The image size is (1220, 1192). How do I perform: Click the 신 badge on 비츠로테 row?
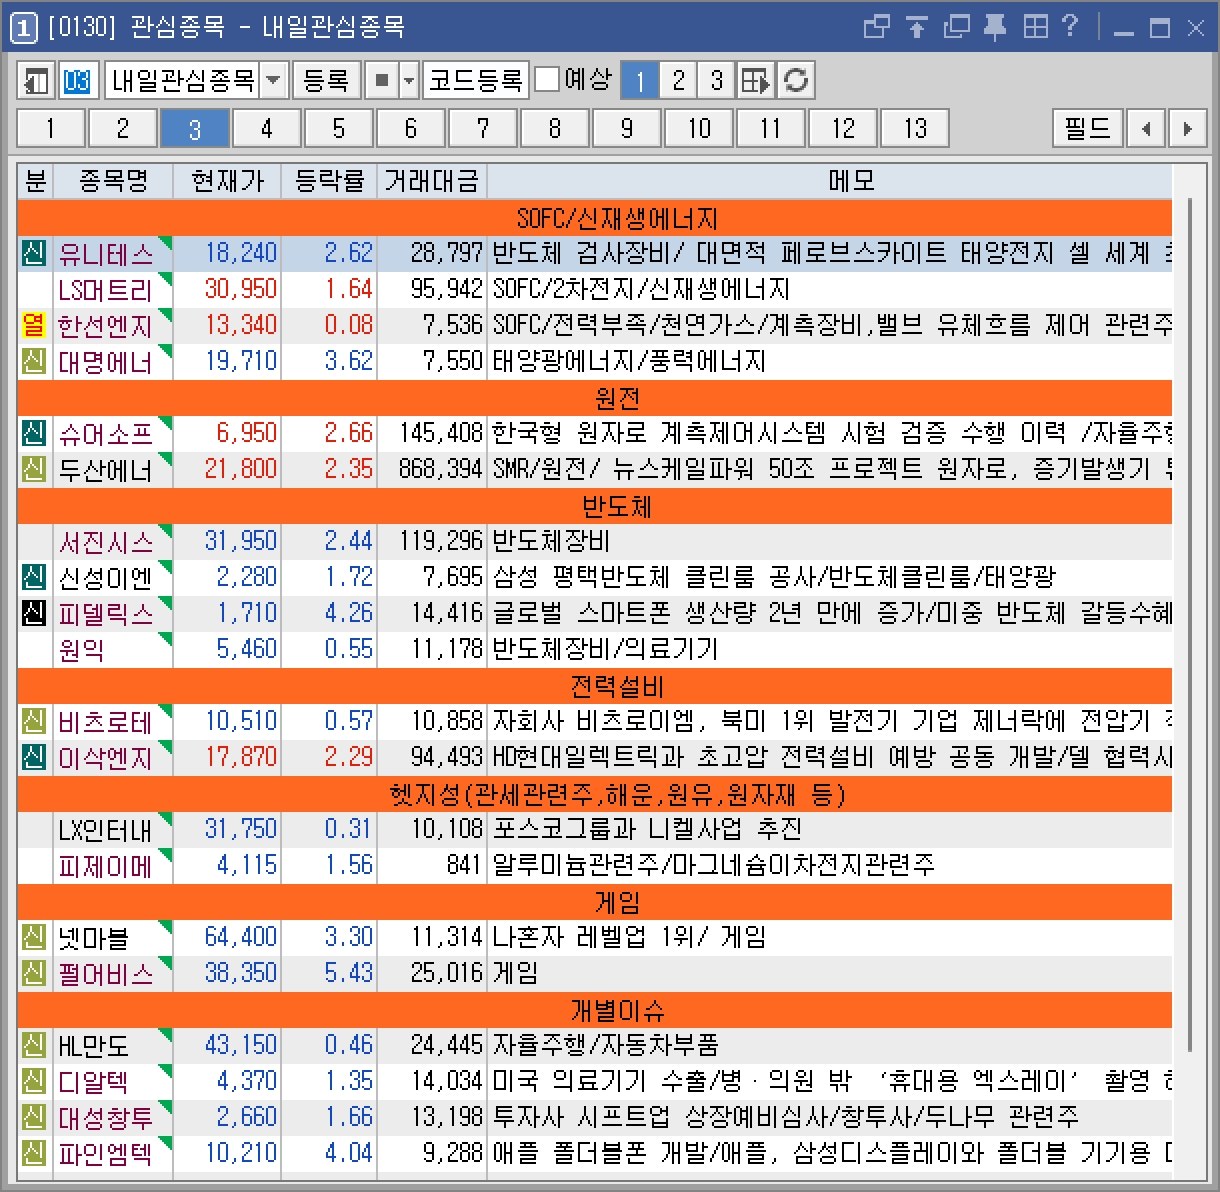(x=34, y=721)
